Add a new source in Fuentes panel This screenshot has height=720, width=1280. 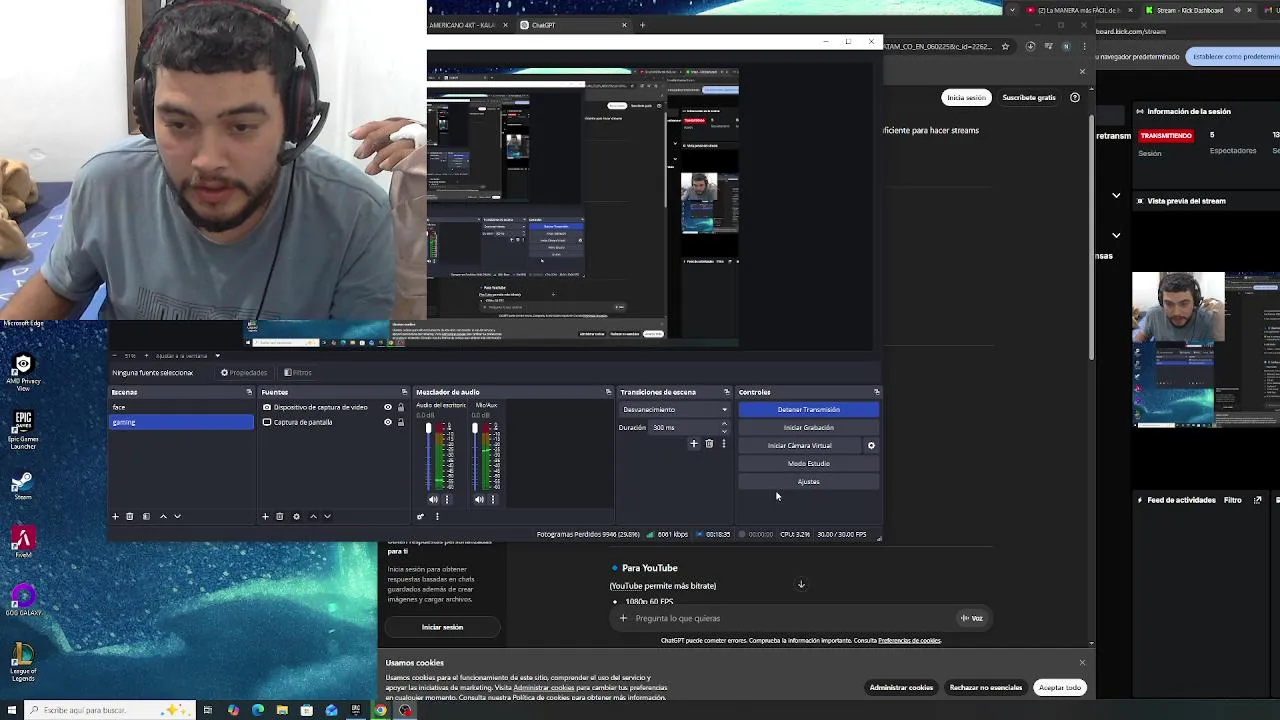coord(265,517)
